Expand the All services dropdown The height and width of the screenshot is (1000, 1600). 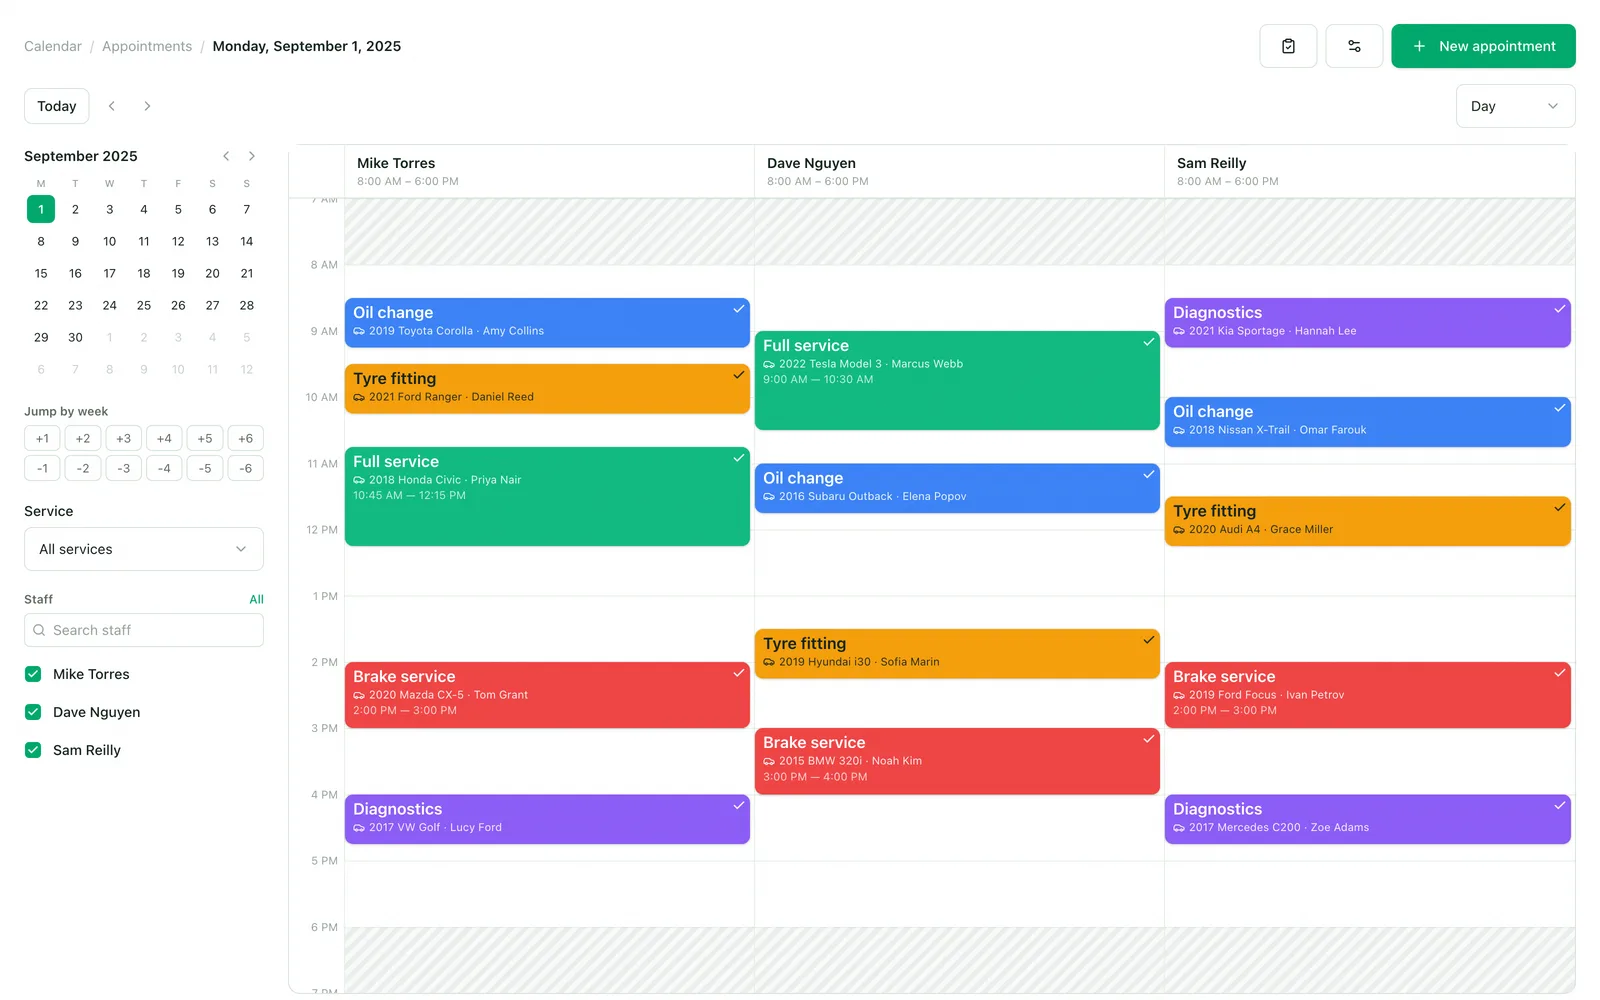pyautogui.click(x=144, y=549)
